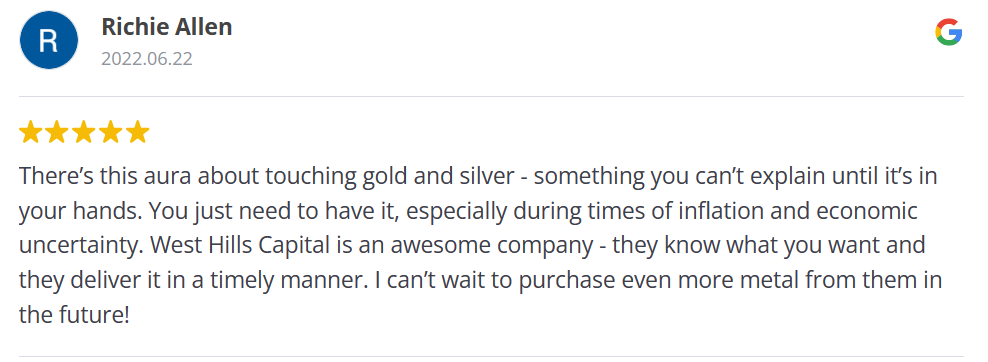Select the second gold star

[57, 133]
